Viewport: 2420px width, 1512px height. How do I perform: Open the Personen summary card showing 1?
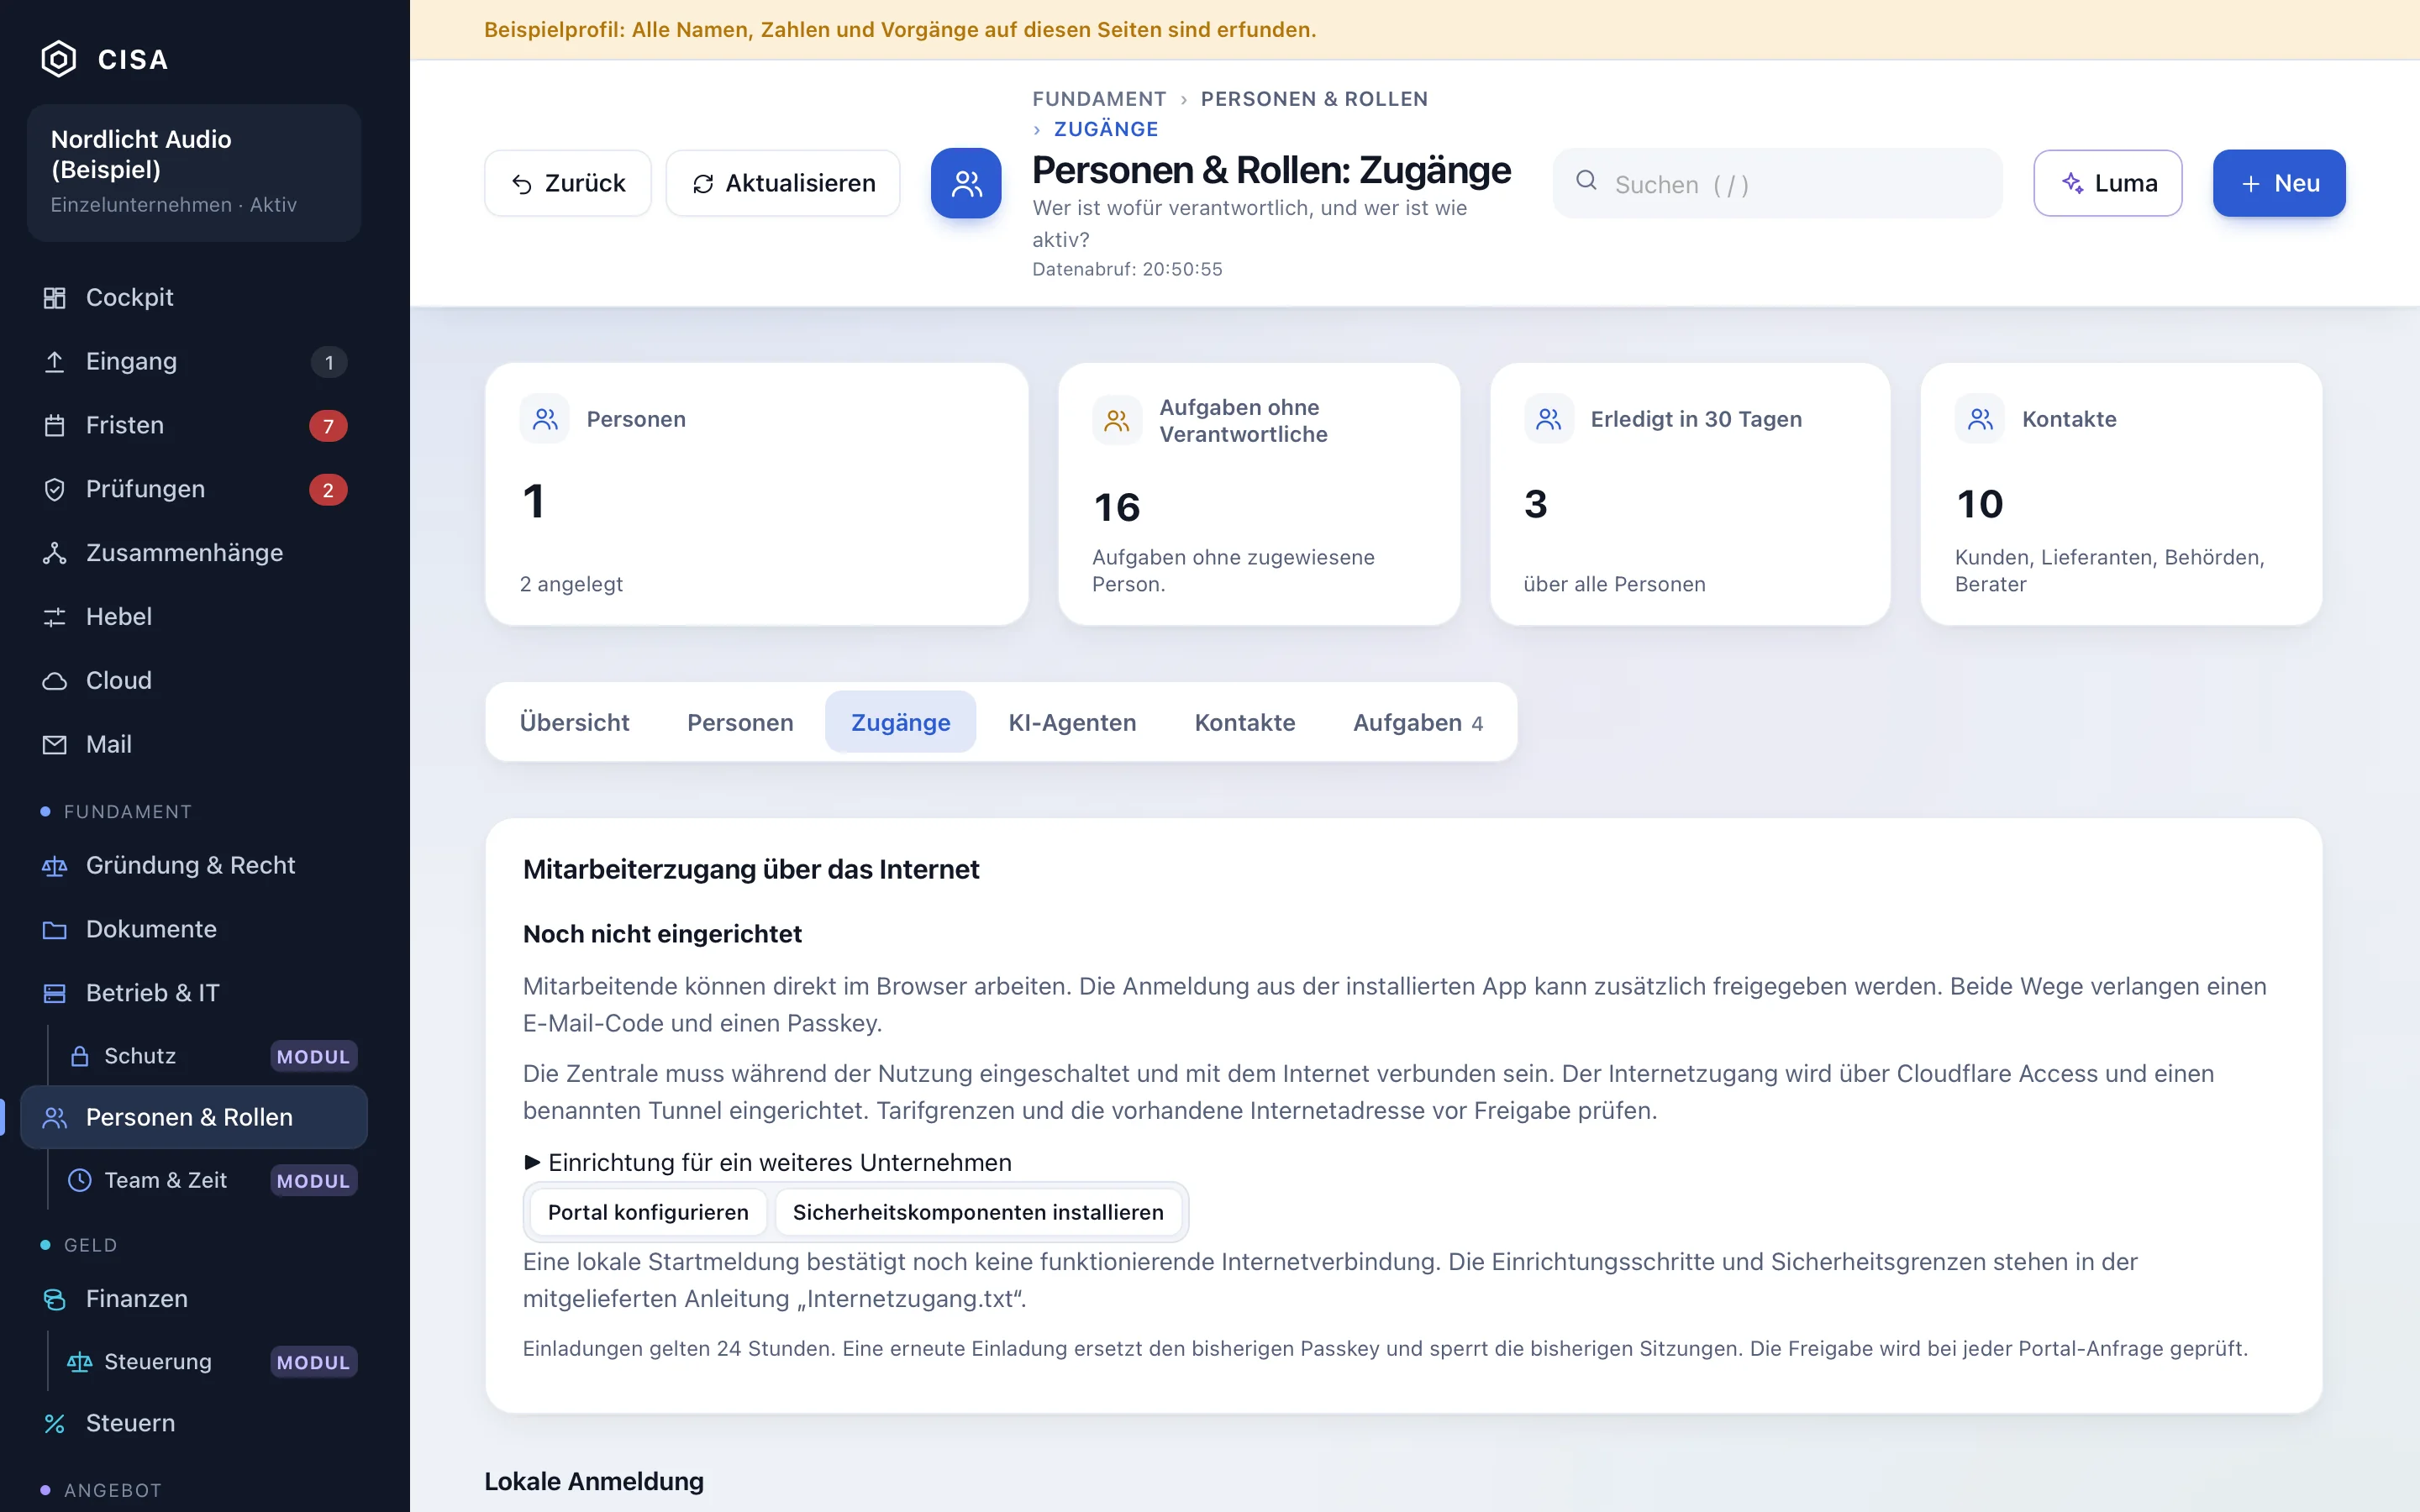(757, 494)
